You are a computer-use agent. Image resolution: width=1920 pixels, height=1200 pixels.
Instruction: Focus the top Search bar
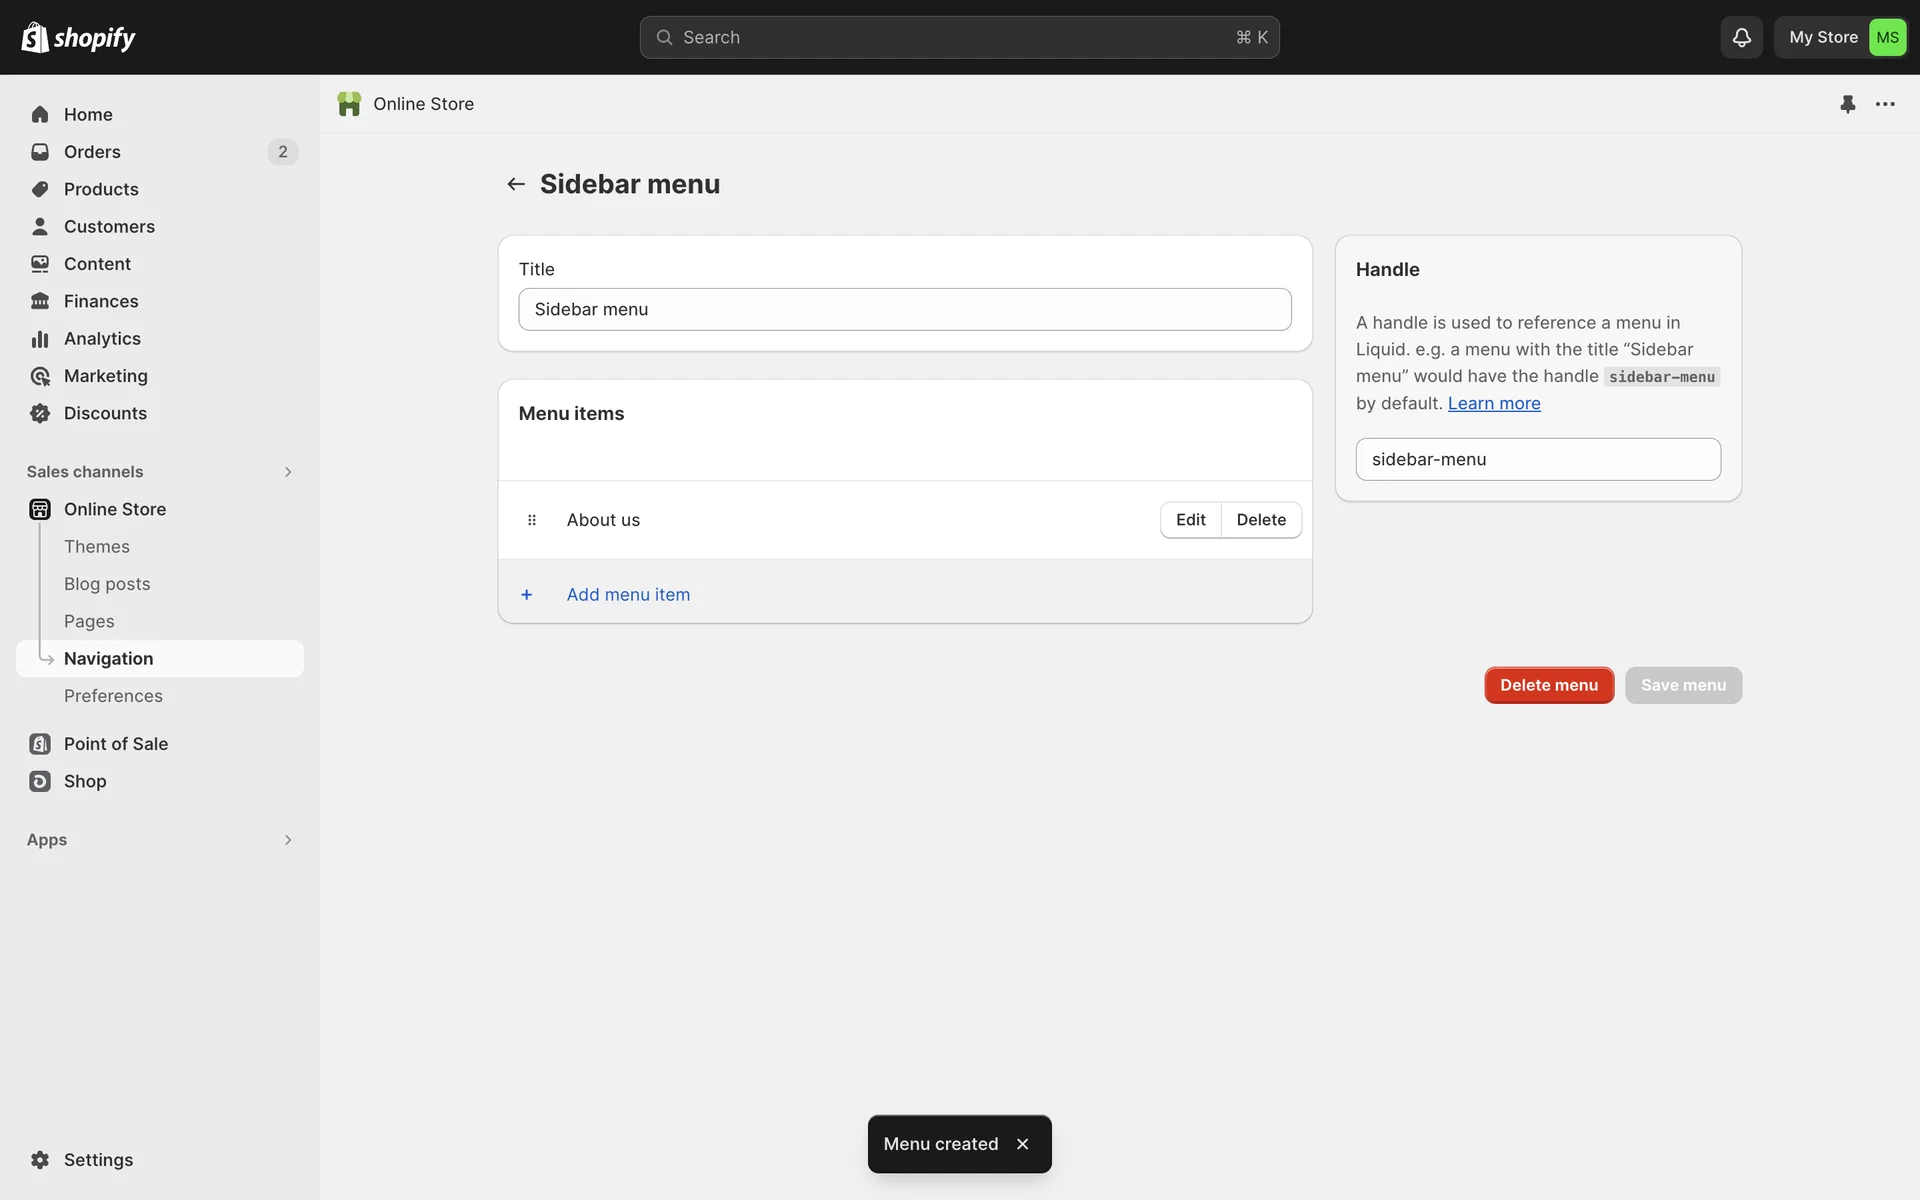(958, 37)
